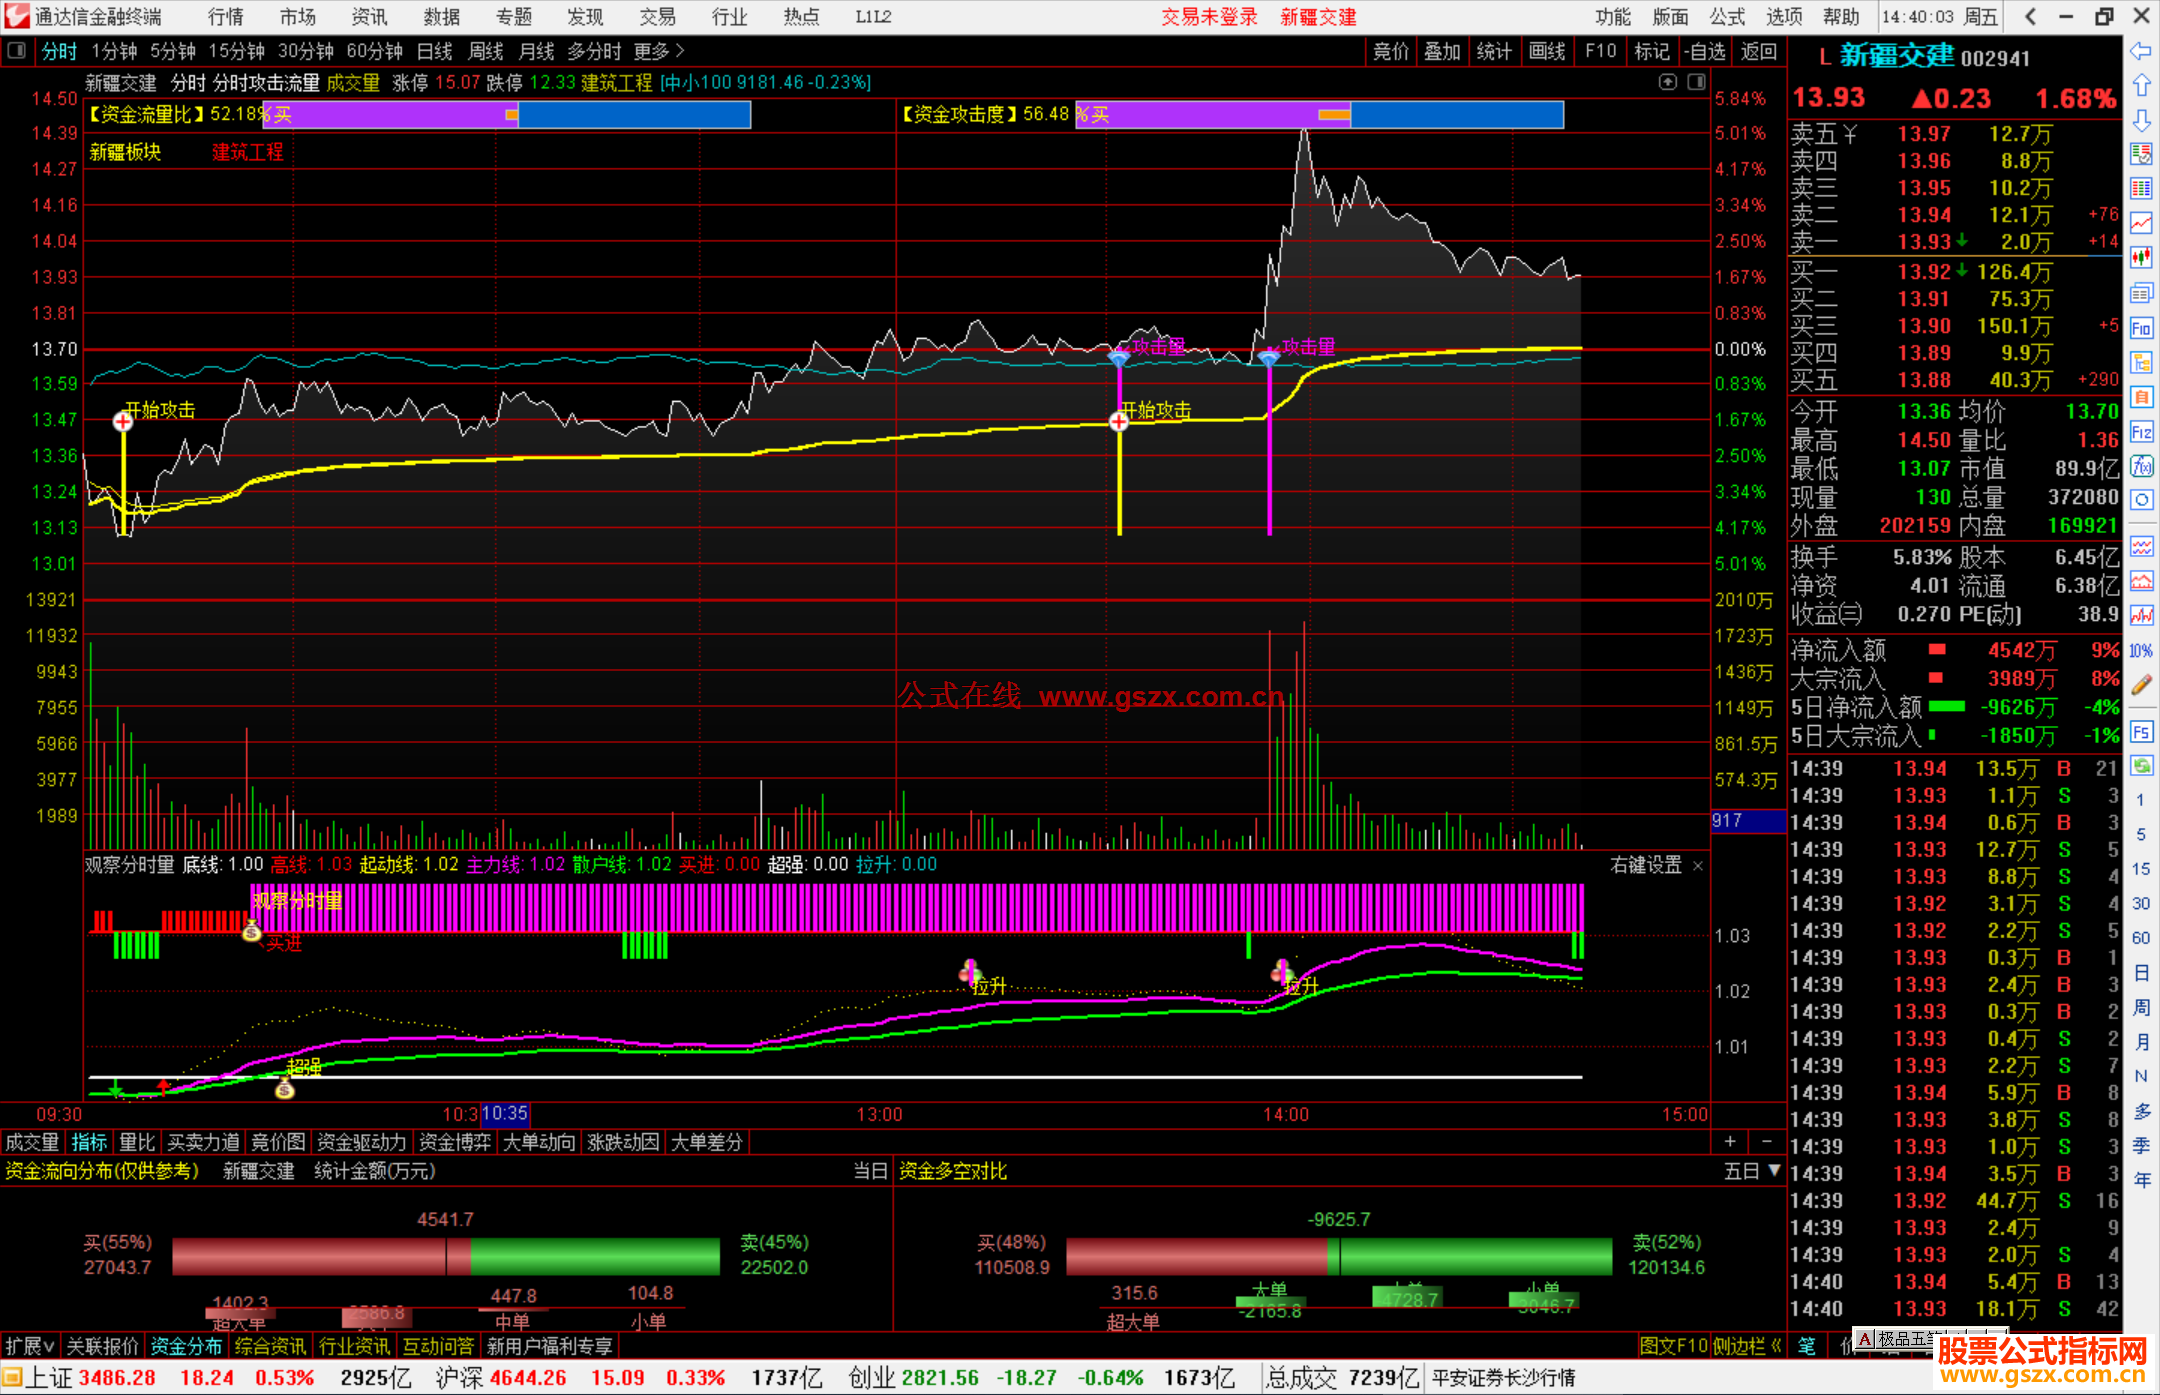The image size is (2160, 1395).
Task: Click the circle icon in right sidebar
Action: click(x=2141, y=500)
